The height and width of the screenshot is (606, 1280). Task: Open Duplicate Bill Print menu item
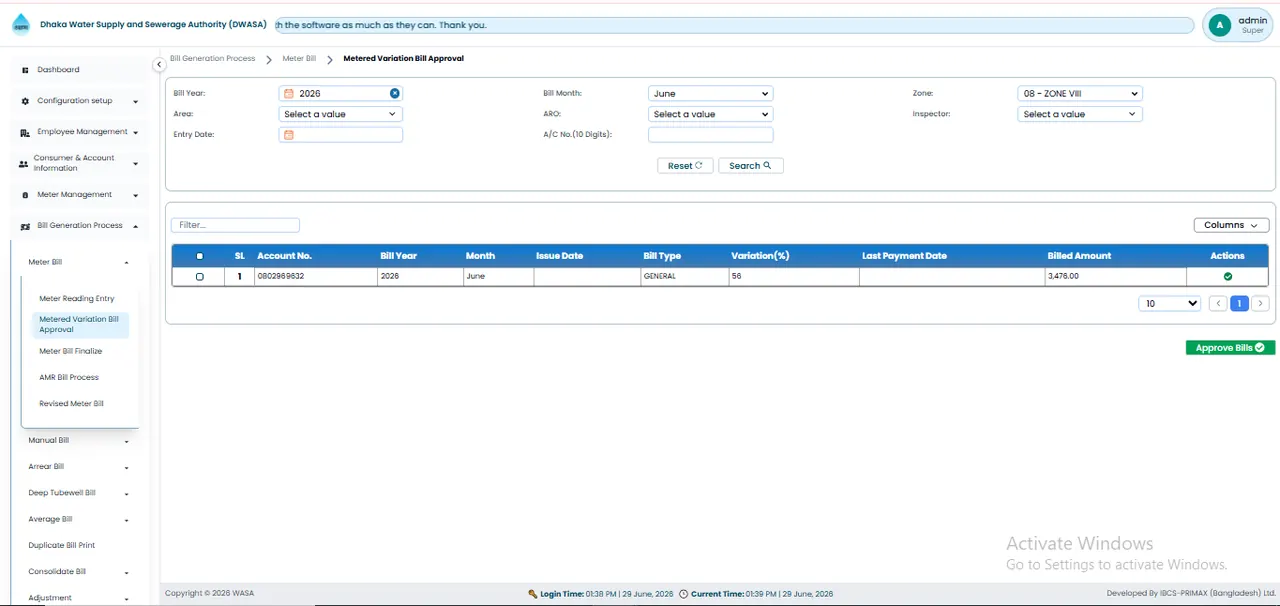pyautogui.click(x=62, y=545)
